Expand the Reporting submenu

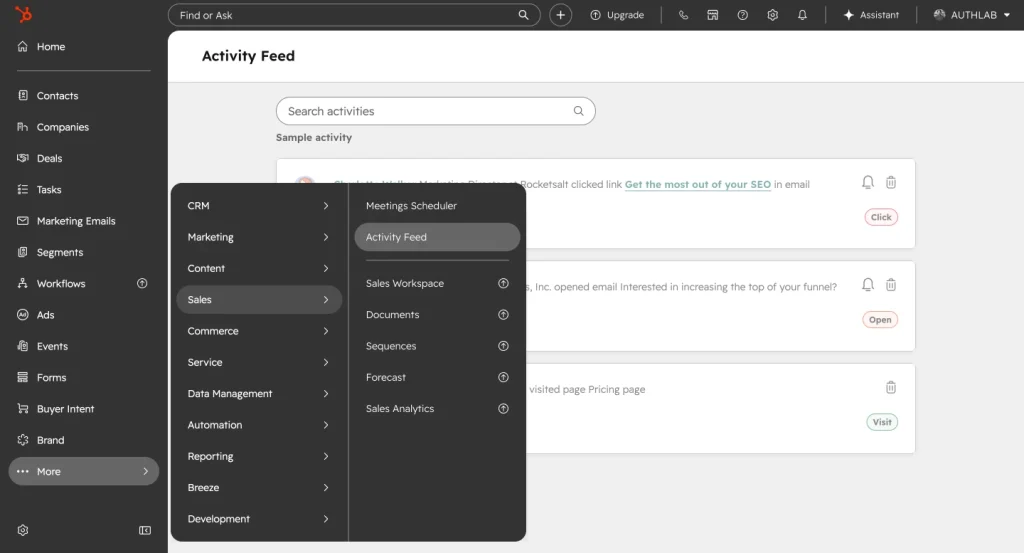point(259,456)
